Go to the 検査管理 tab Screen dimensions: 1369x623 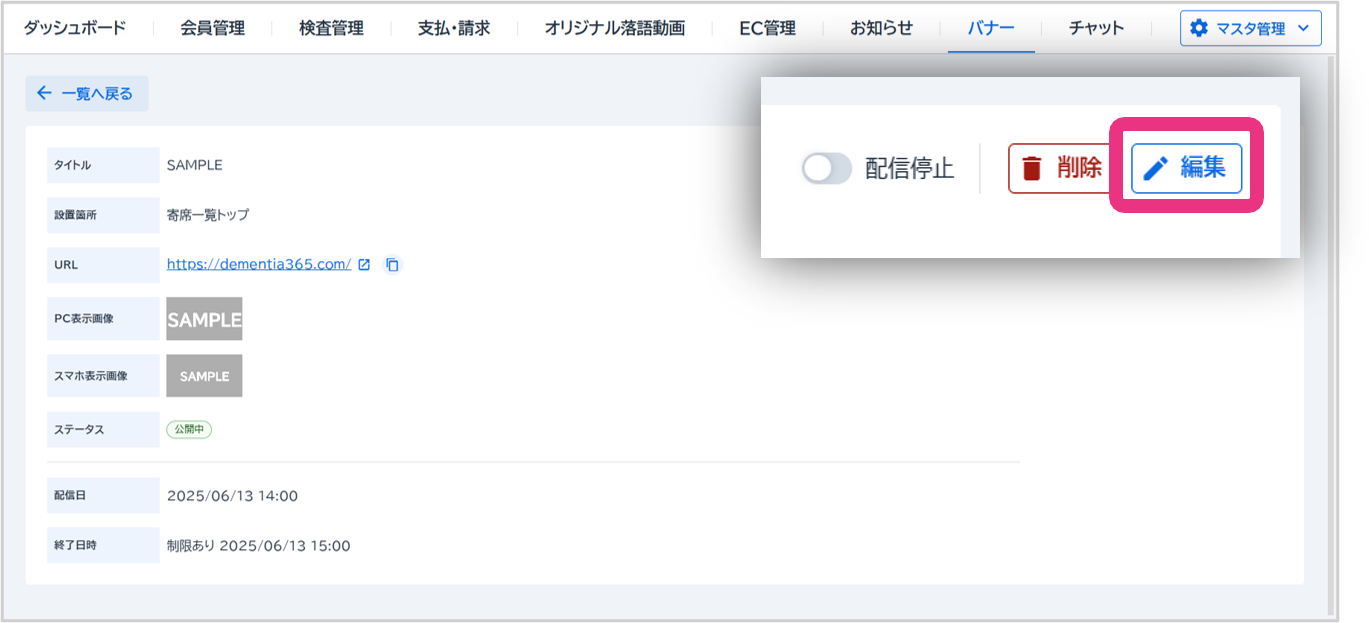331,28
